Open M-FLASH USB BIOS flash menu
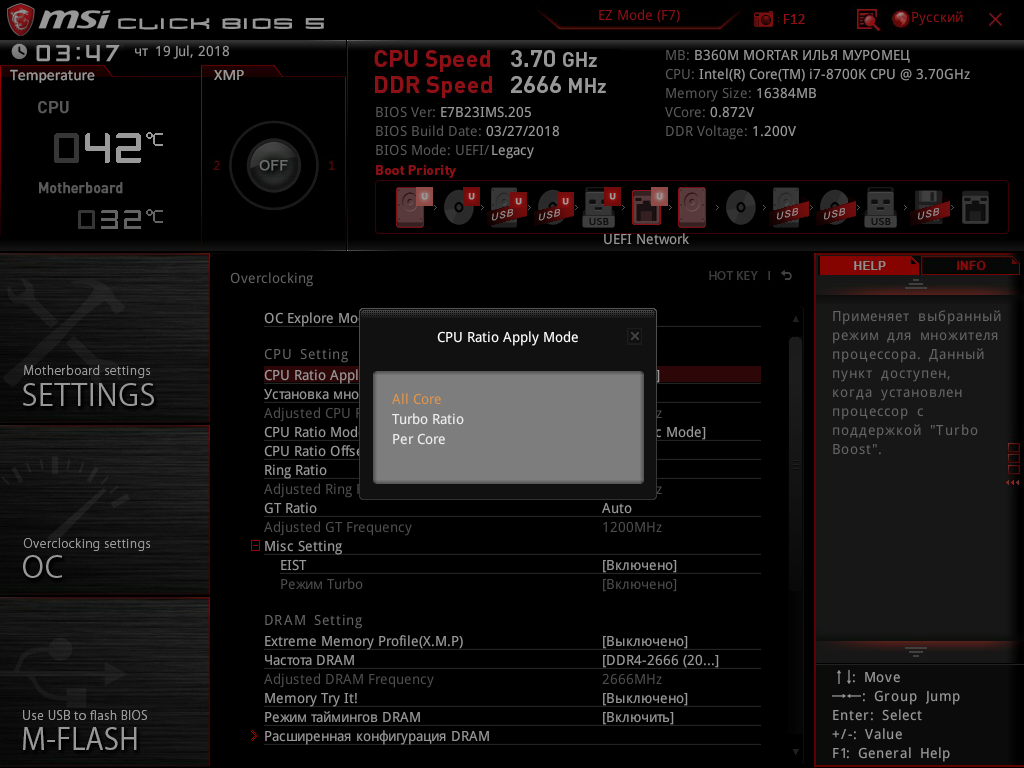Viewport: 1024px width, 768px height. click(x=104, y=682)
